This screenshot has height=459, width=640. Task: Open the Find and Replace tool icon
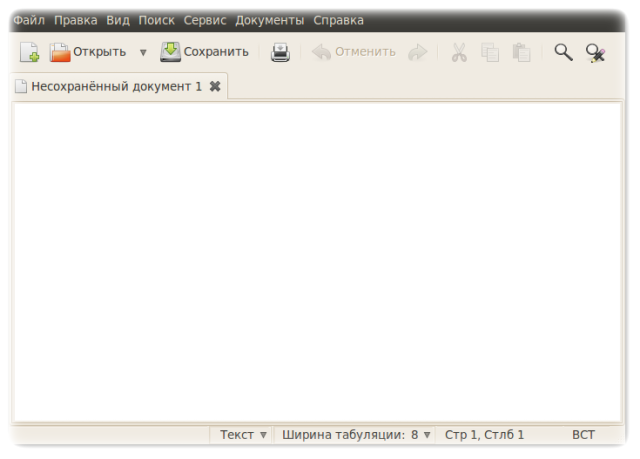596,52
